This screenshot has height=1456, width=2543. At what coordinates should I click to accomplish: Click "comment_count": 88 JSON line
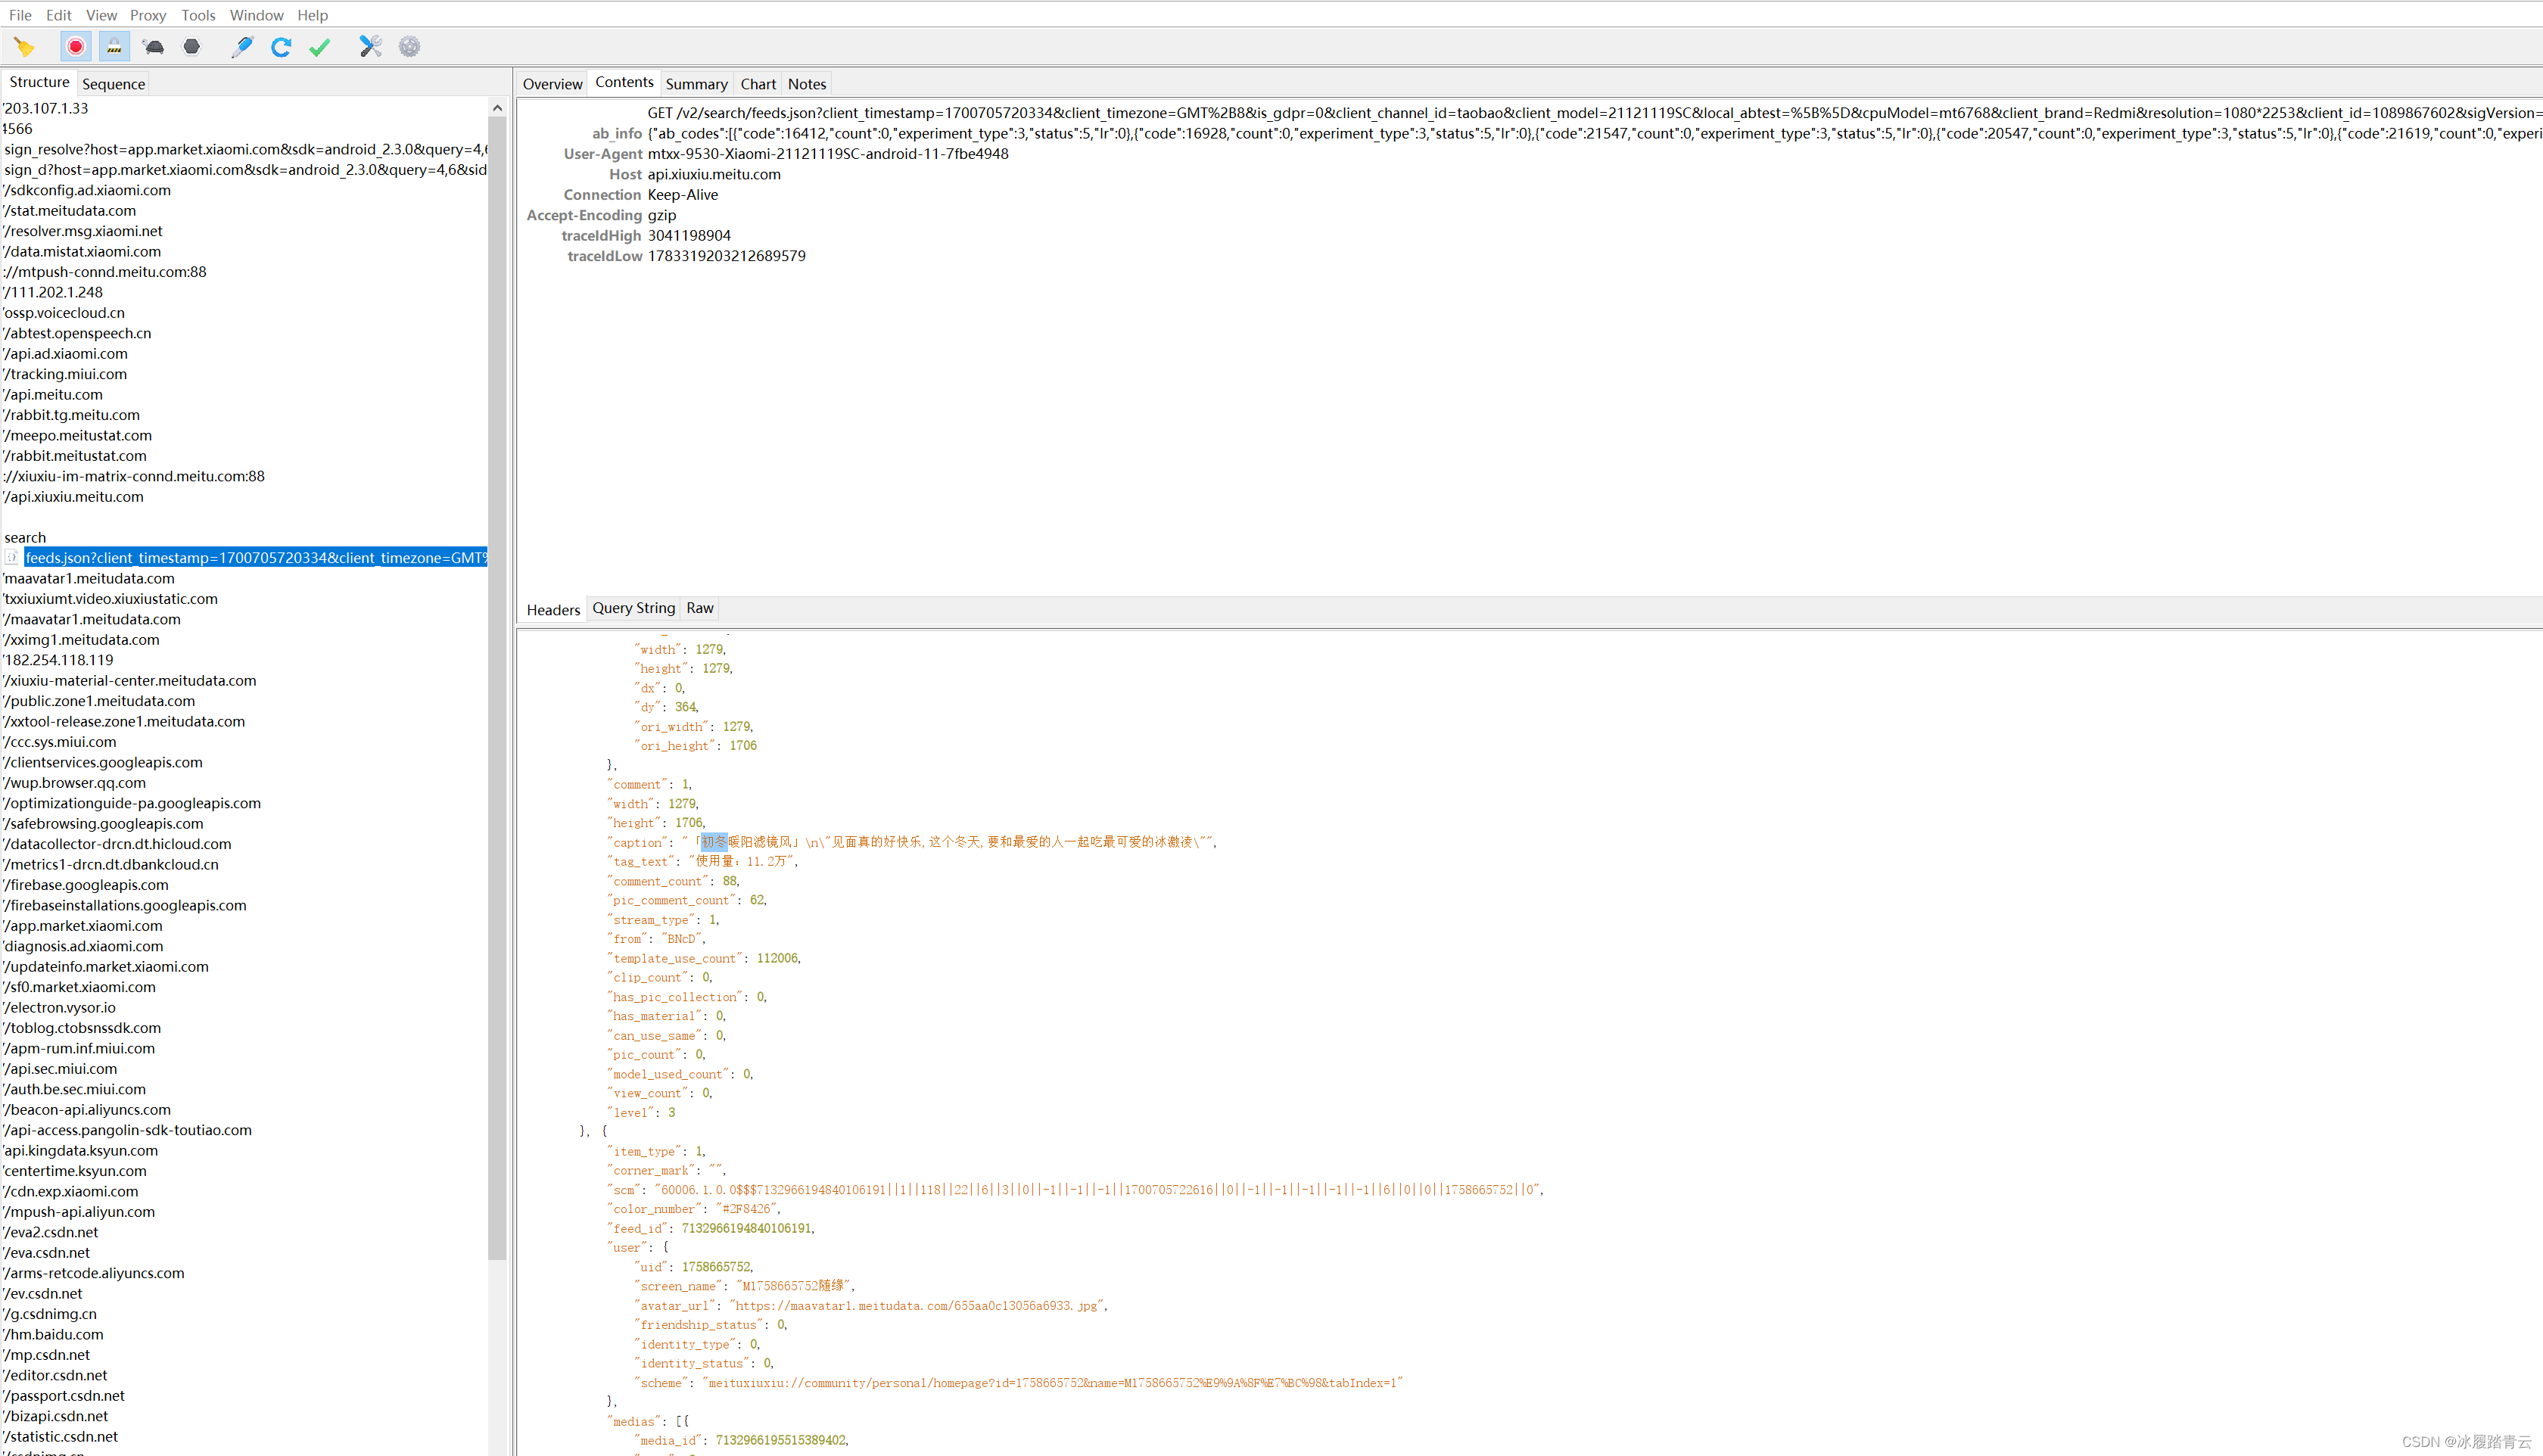(673, 881)
